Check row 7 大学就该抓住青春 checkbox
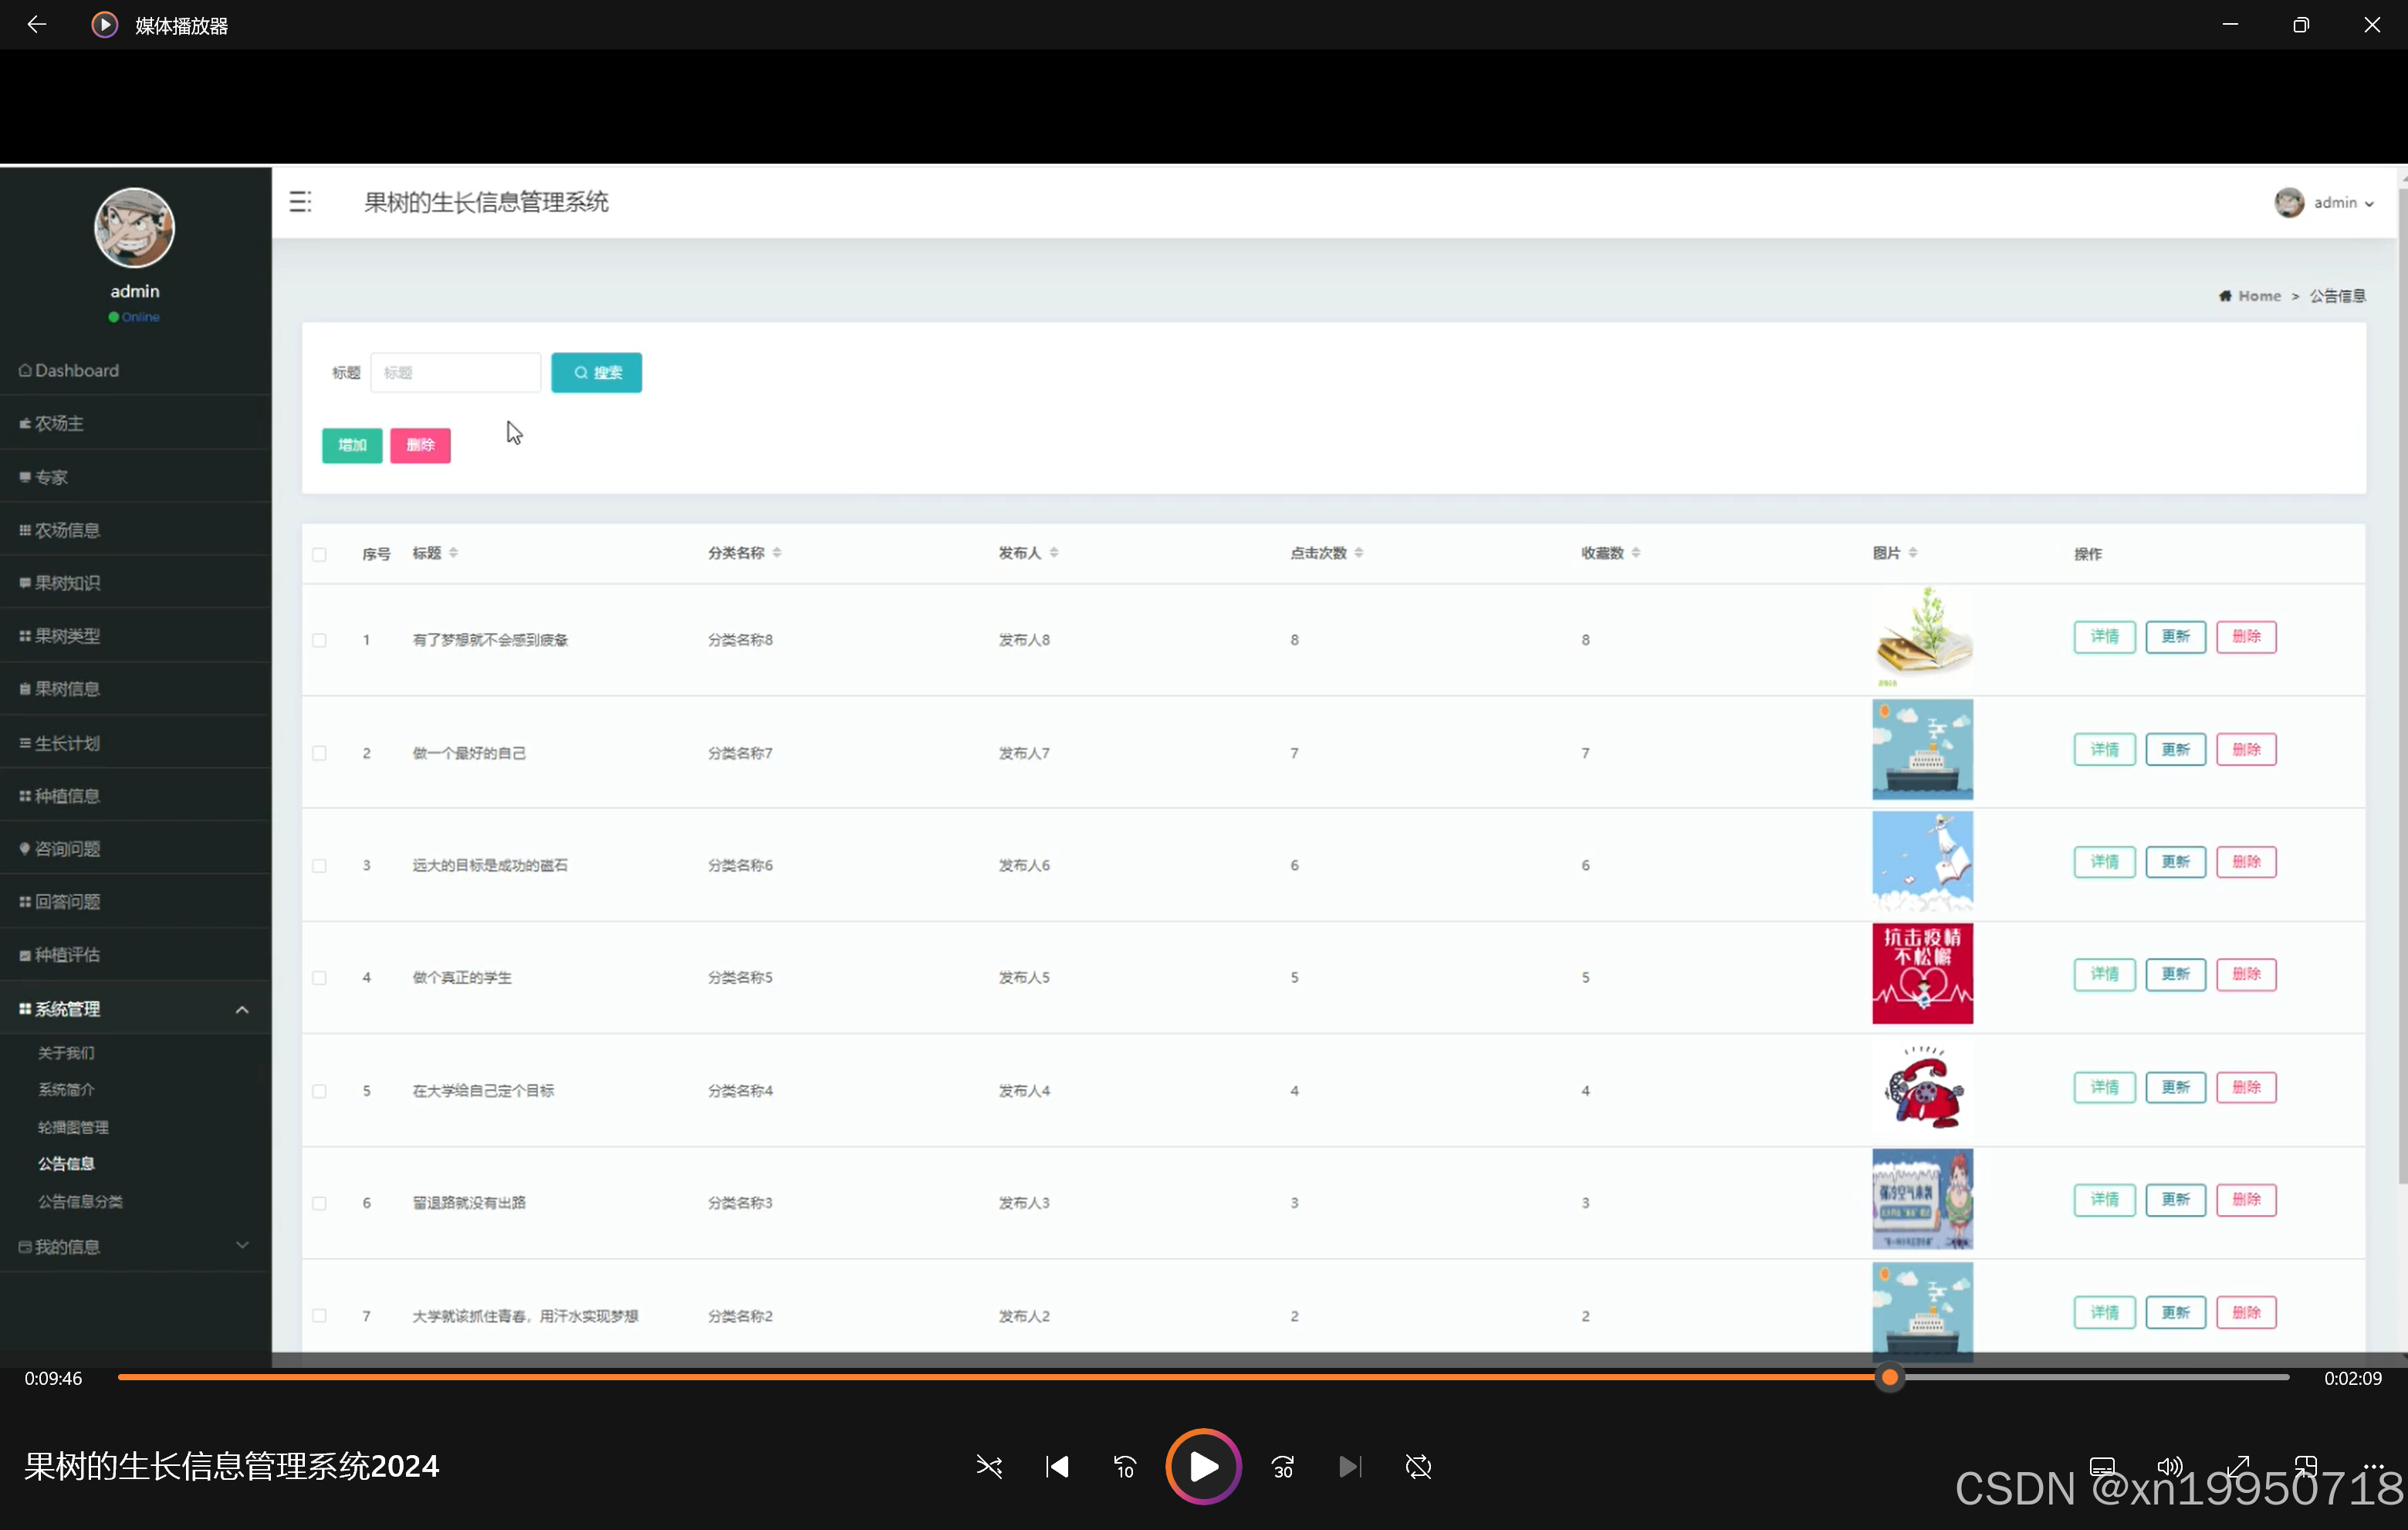This screenshot has width=2408, height=1530. pyautogui.click(x=319, y=1316)
